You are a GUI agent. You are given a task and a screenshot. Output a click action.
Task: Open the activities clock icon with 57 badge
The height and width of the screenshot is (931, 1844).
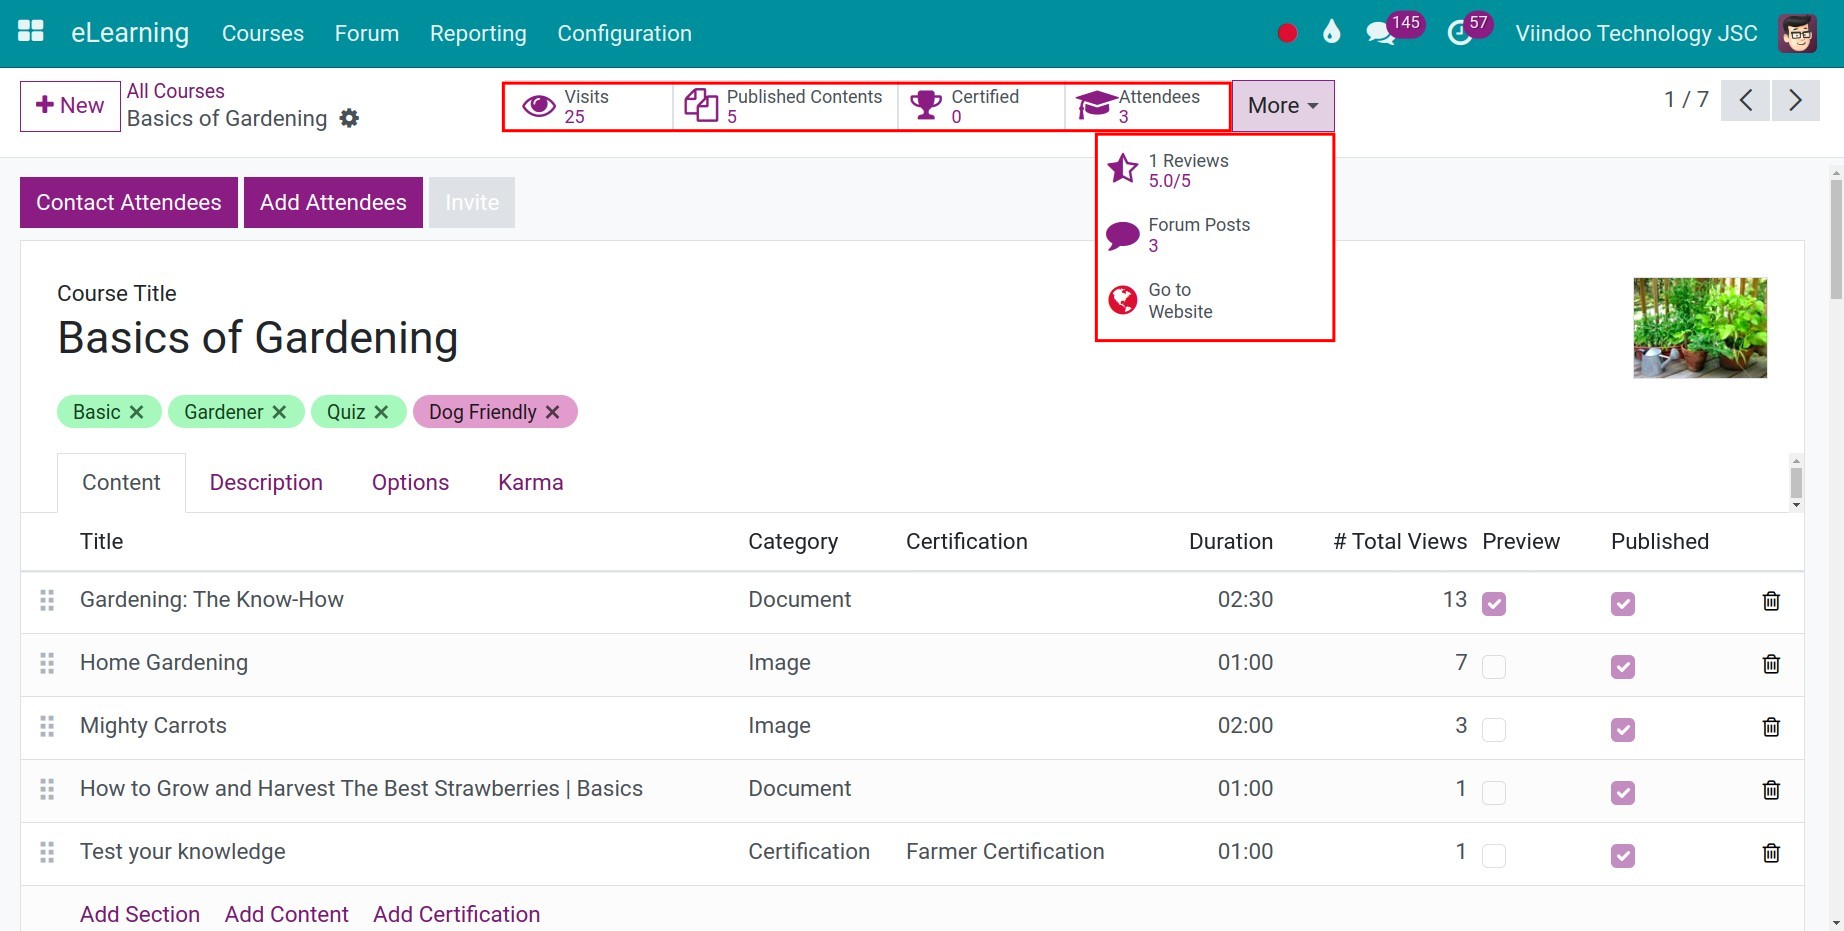click(x=1460, y=33)
